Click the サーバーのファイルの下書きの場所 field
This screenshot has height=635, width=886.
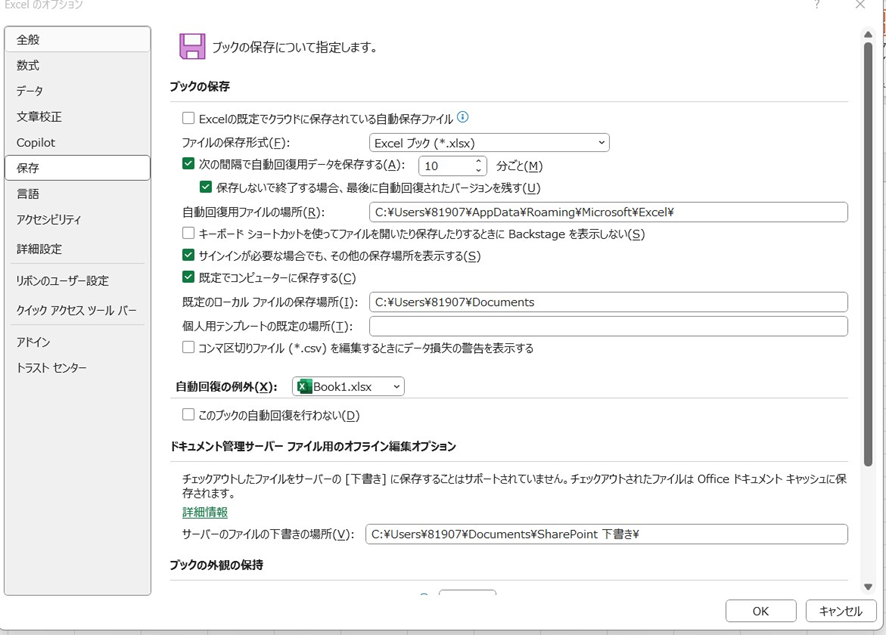607,534
